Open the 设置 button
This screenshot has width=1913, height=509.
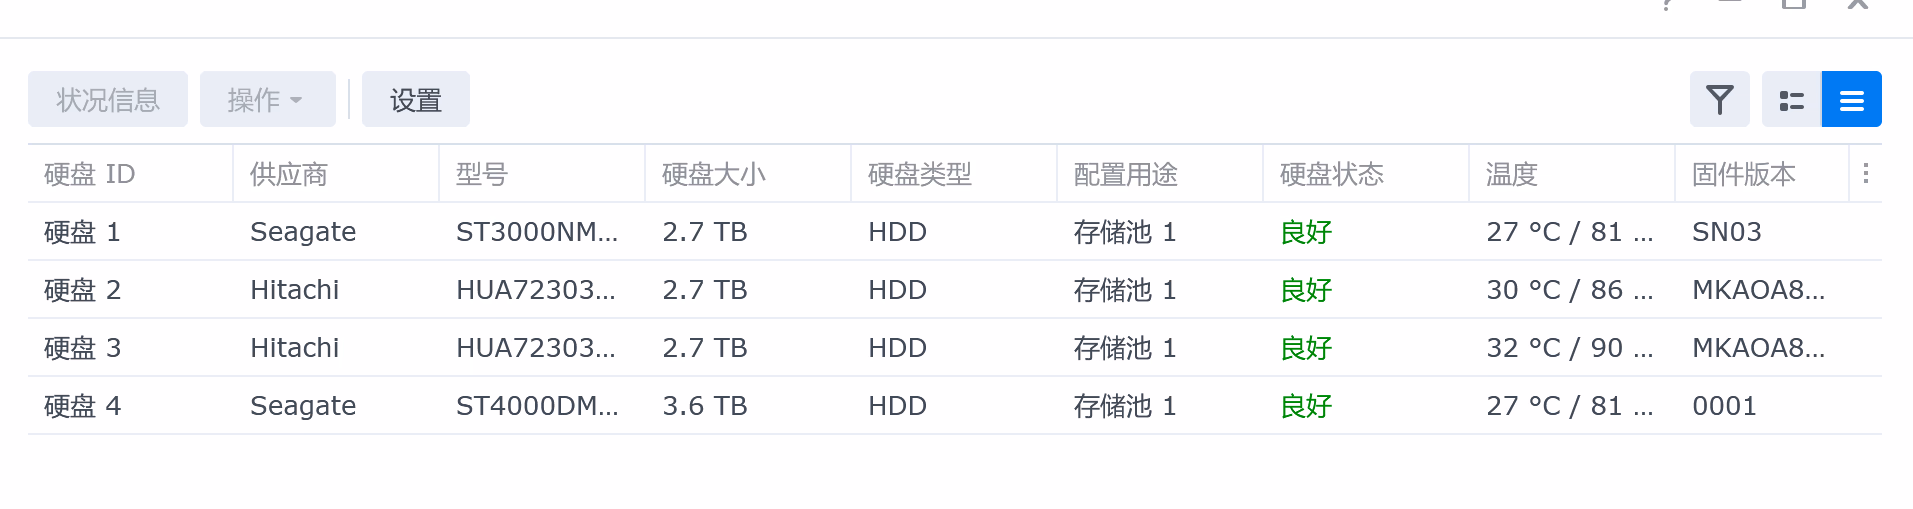coord(416,99)
